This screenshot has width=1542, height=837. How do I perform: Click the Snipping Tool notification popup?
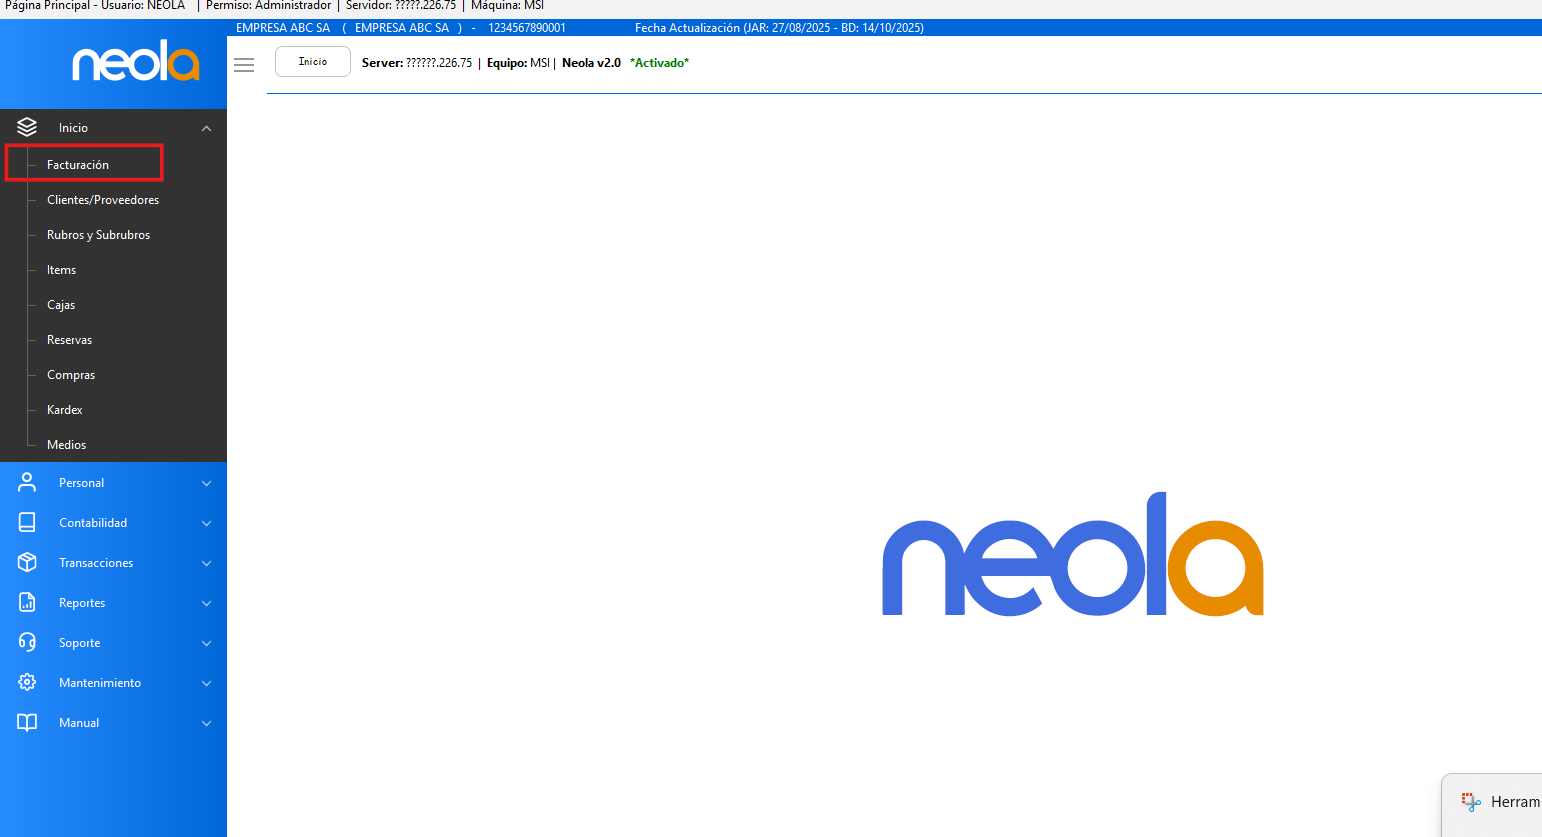click(x=1494, y=803)
